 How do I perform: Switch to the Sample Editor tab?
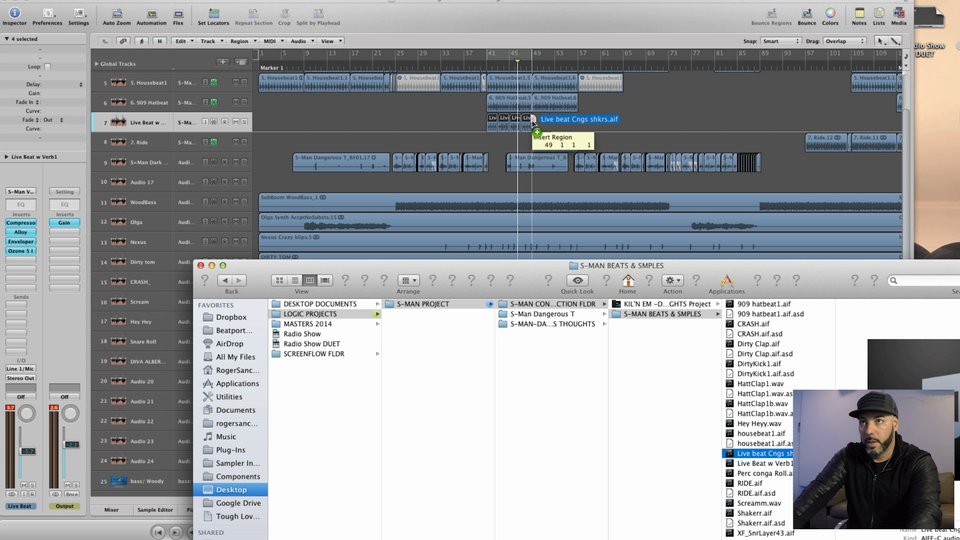[155, 509]
